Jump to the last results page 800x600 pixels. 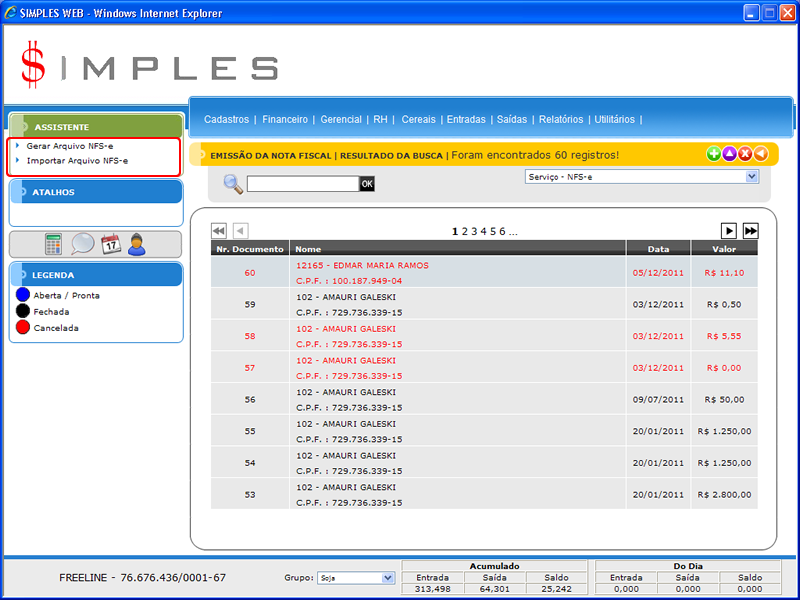coord(750,231)
